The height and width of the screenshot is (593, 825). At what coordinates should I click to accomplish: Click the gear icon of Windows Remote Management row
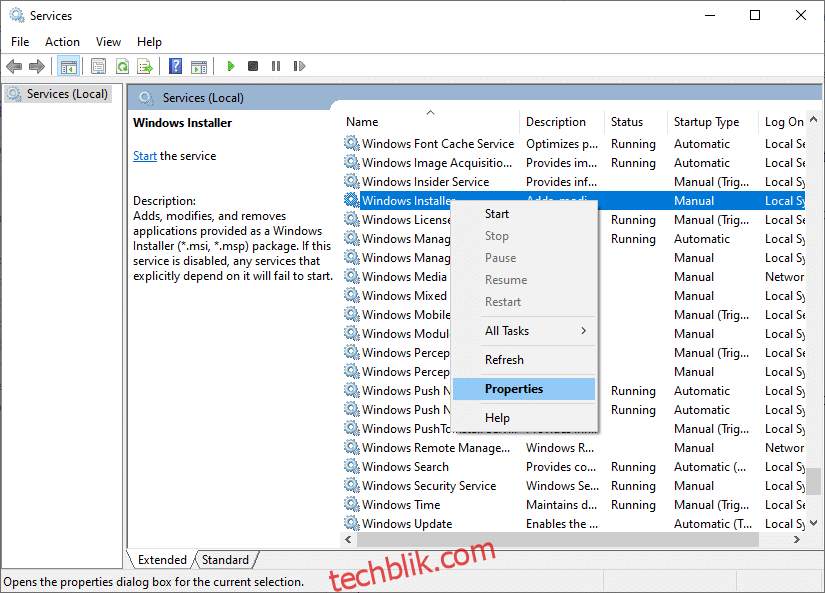tap(351, 447)
